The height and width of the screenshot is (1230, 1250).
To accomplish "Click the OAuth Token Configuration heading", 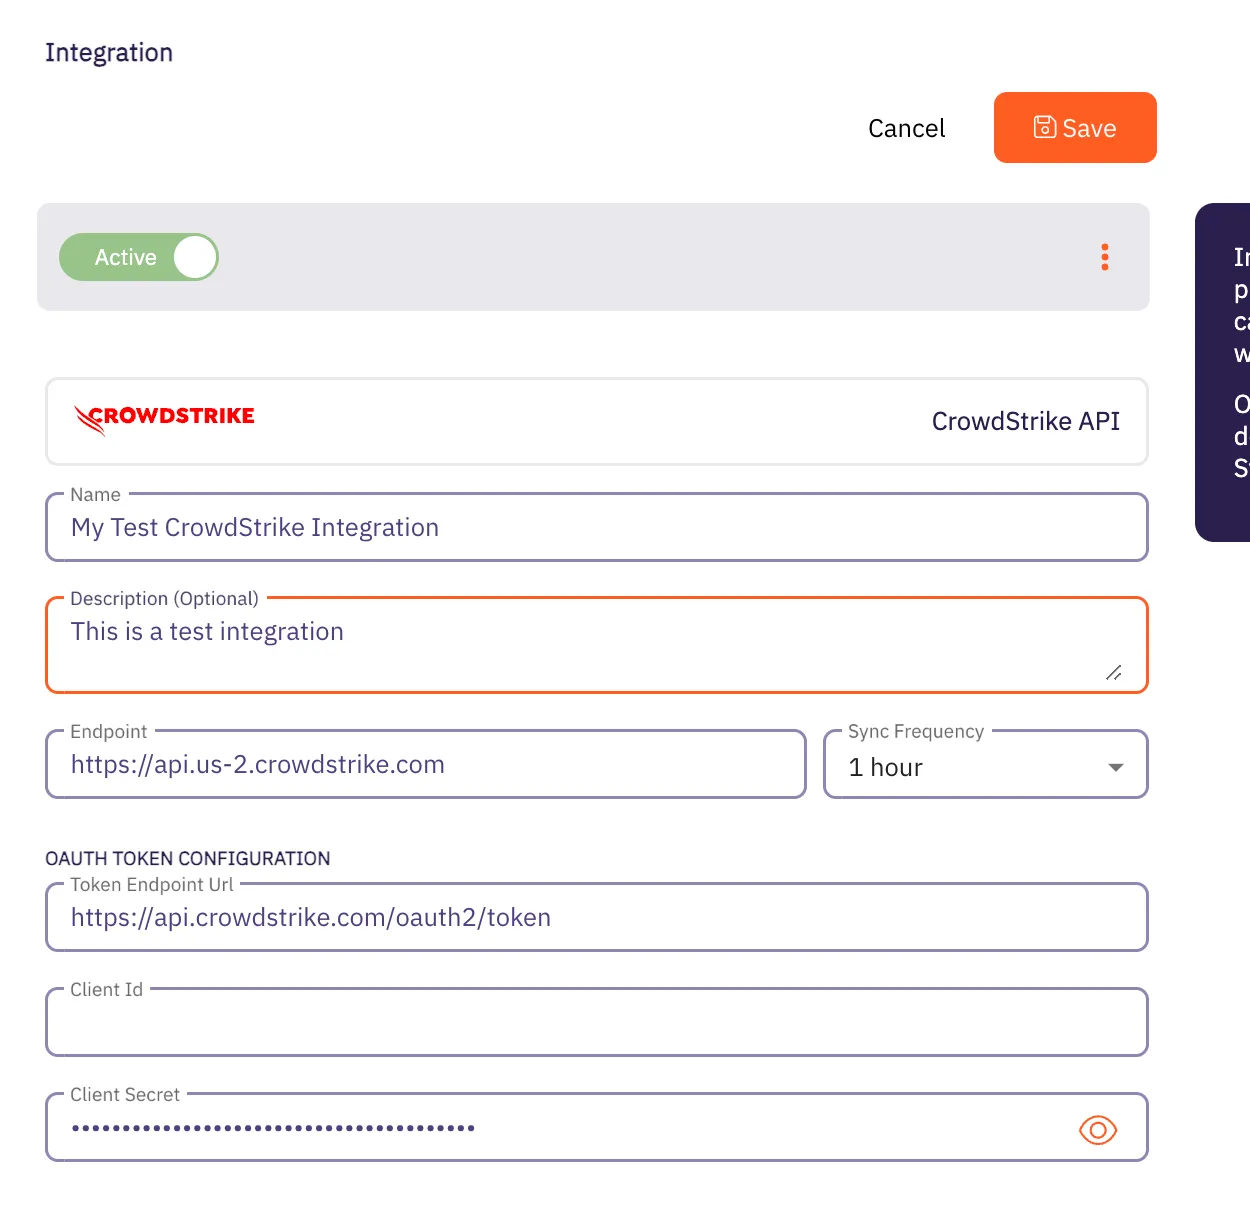I will 187,858.
